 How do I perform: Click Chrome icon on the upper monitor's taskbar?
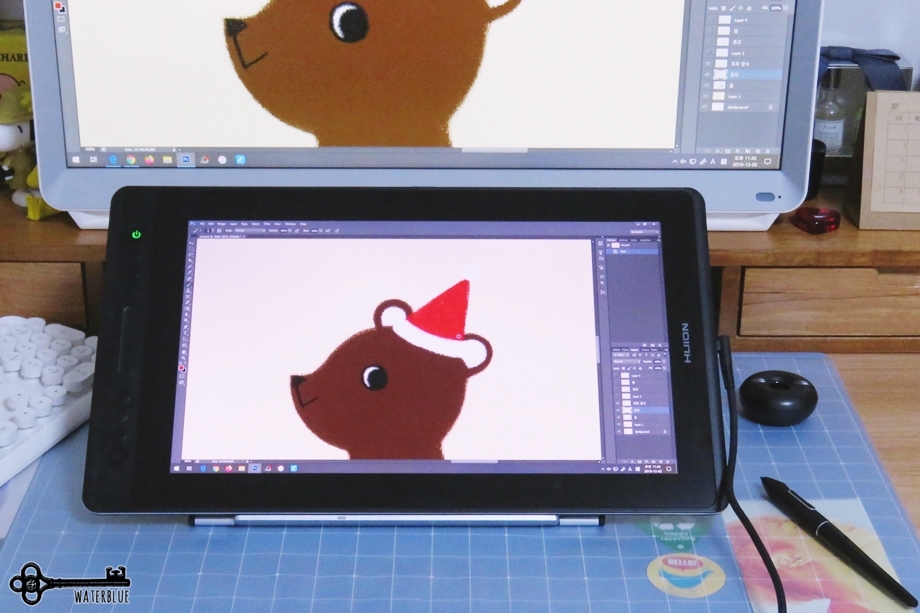coord(131,160)
